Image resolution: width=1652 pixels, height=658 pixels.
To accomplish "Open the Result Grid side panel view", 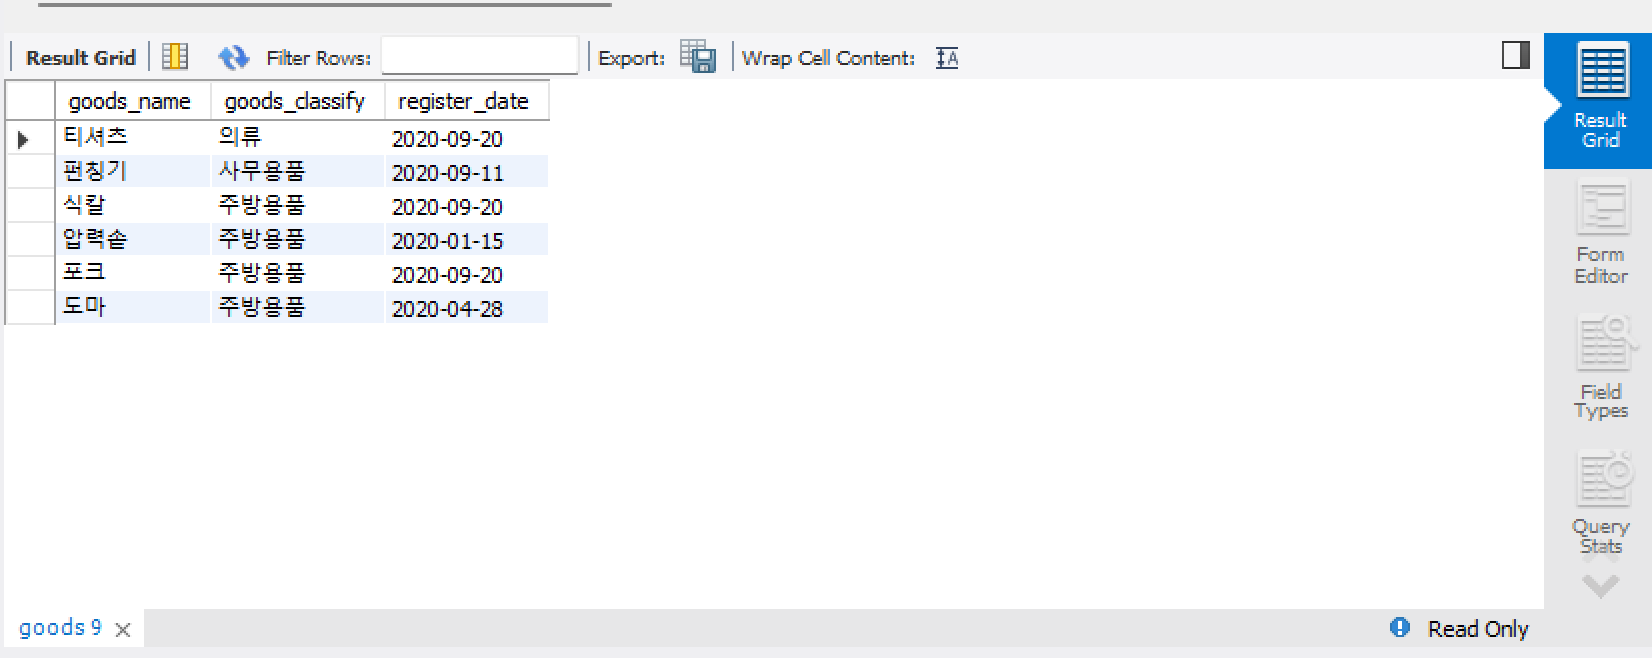I will (x=1599, y=100).
